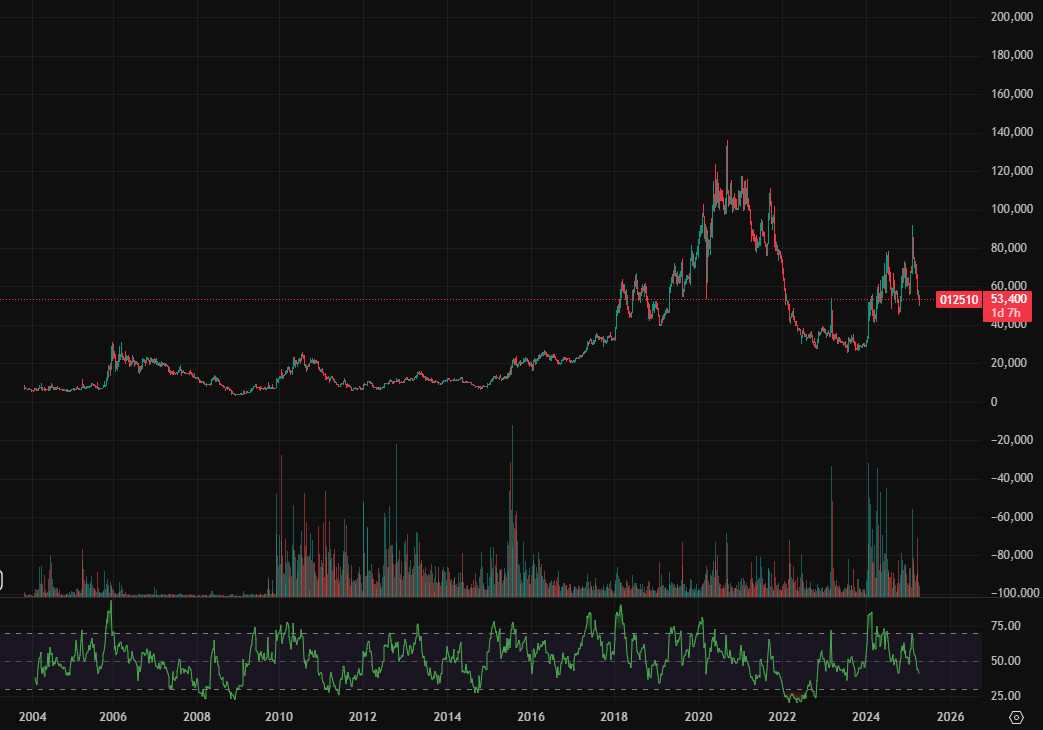Click the 180,000 price axis label

tap(1012, 55)
